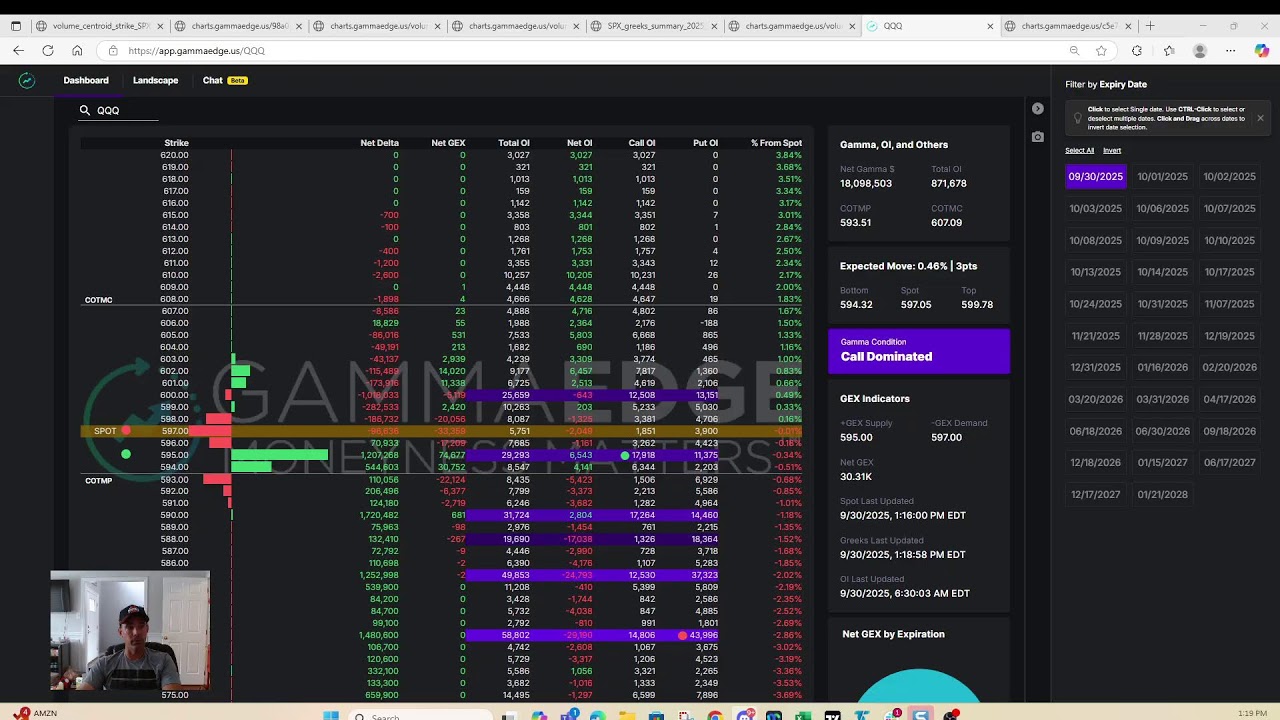Open Windows Start from the taskbar
This screenshot has width=1280, height=720.
point(331,715)
